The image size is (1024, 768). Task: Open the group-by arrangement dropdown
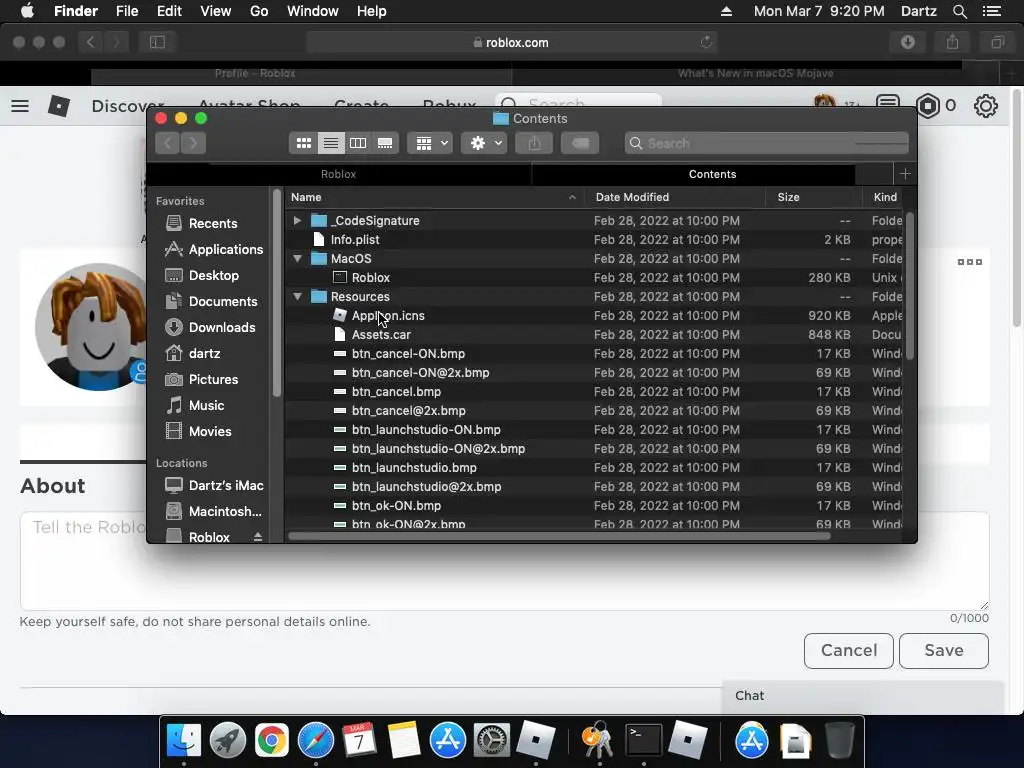[430, 143]
